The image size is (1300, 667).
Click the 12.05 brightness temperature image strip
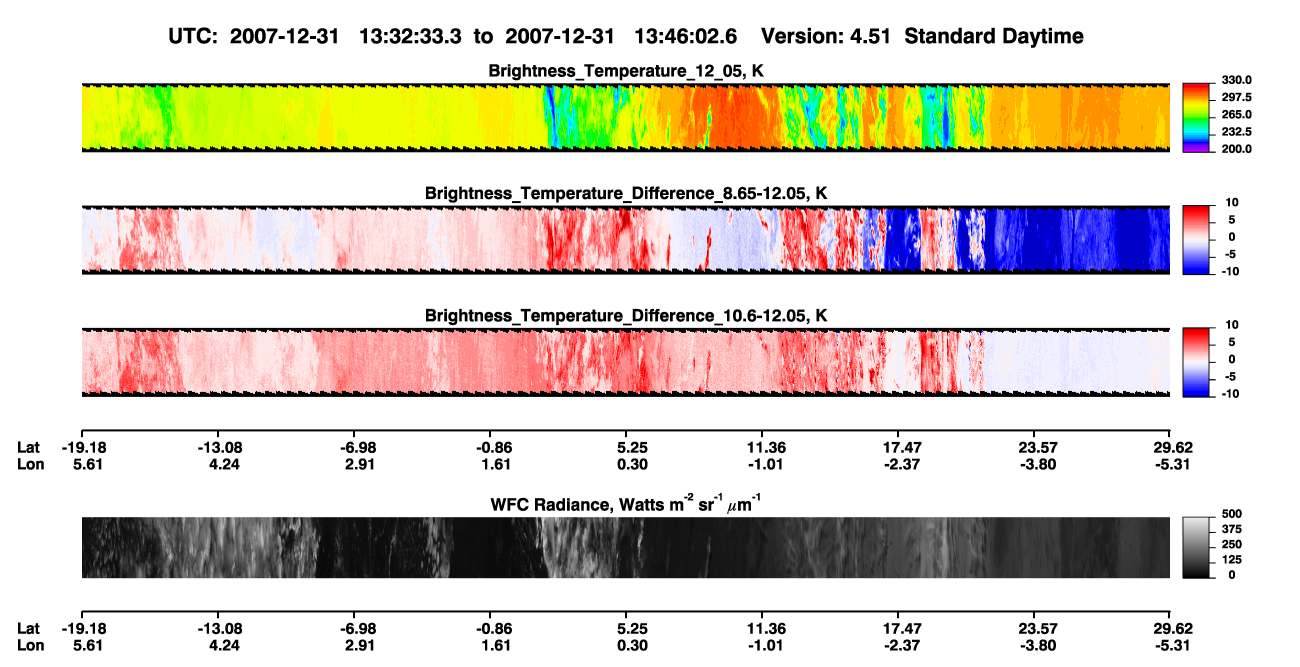625,118
